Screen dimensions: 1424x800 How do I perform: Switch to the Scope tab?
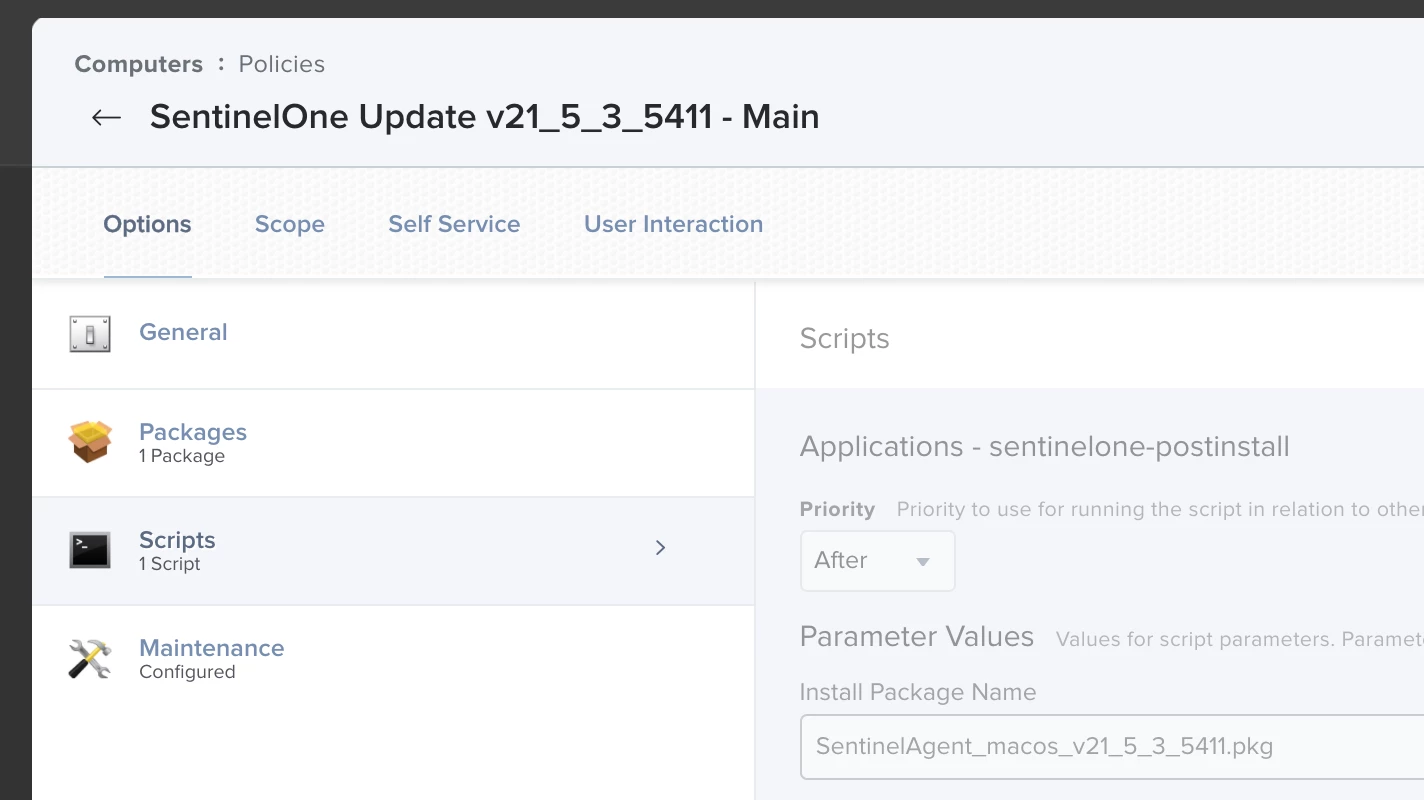[290, 224]
